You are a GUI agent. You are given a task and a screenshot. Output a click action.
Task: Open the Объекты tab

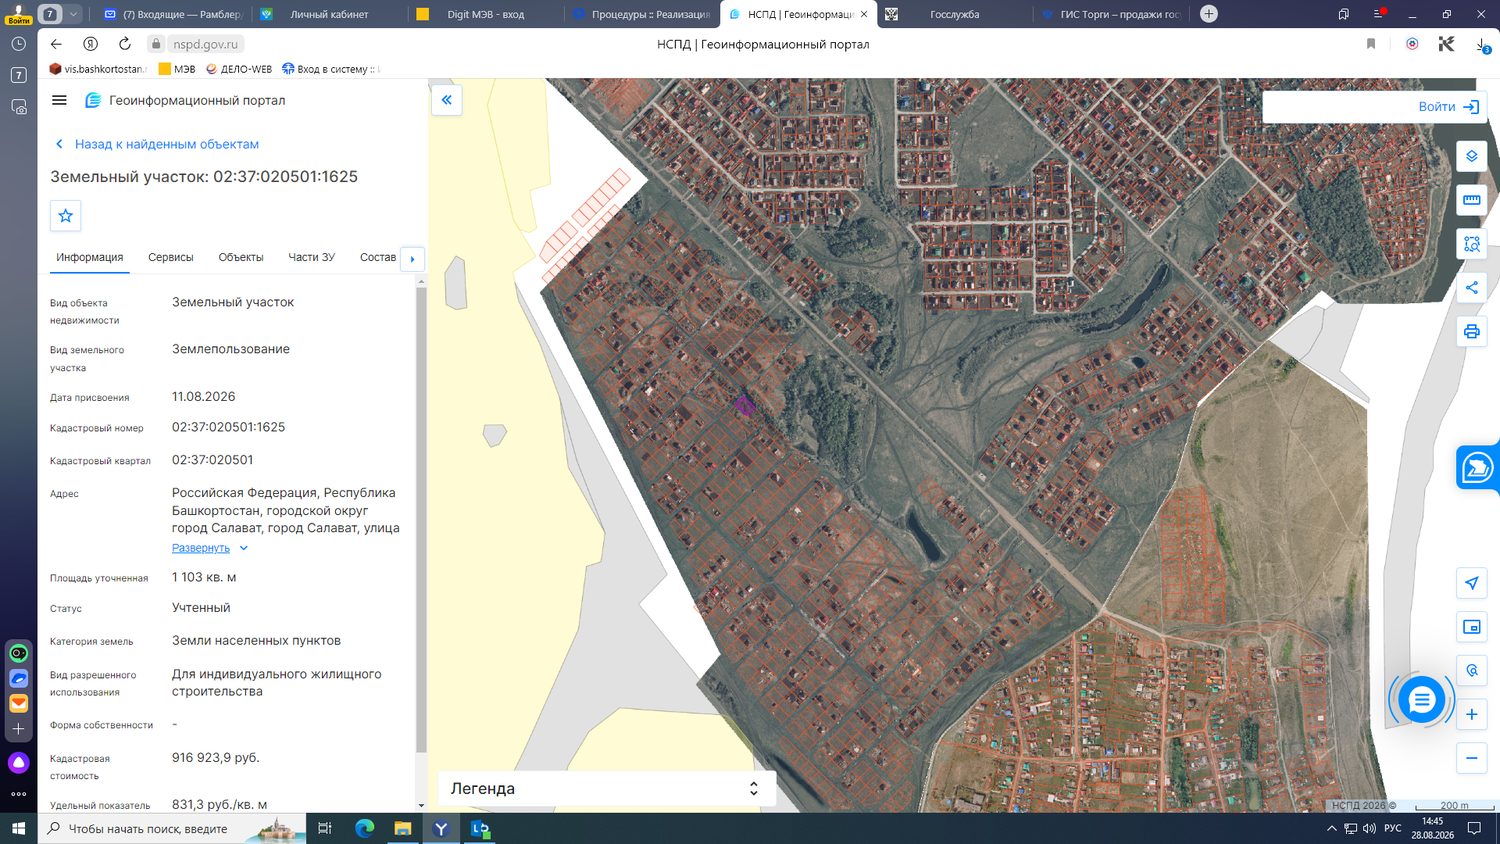(241, 257)
